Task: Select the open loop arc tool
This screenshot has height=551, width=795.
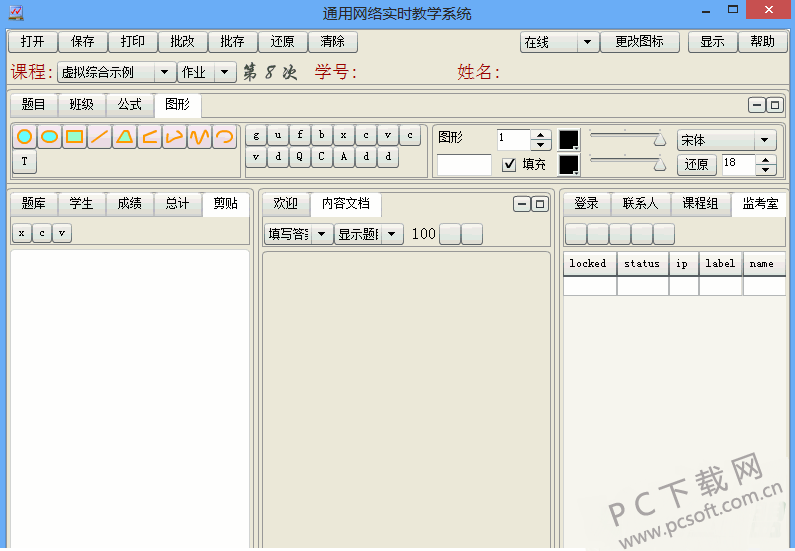Action: pyautogui.click(x=224, y=136)
